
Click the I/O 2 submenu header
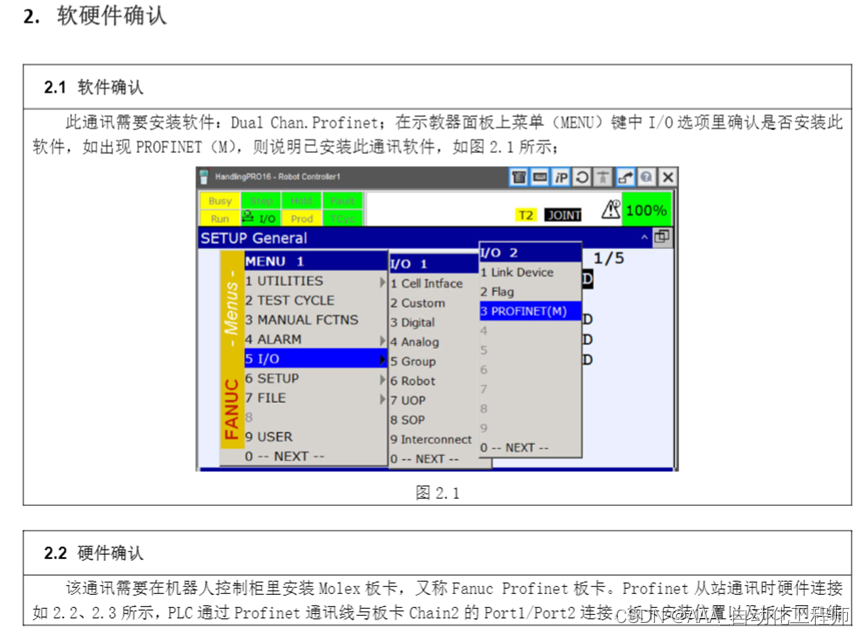pos(530,253)
